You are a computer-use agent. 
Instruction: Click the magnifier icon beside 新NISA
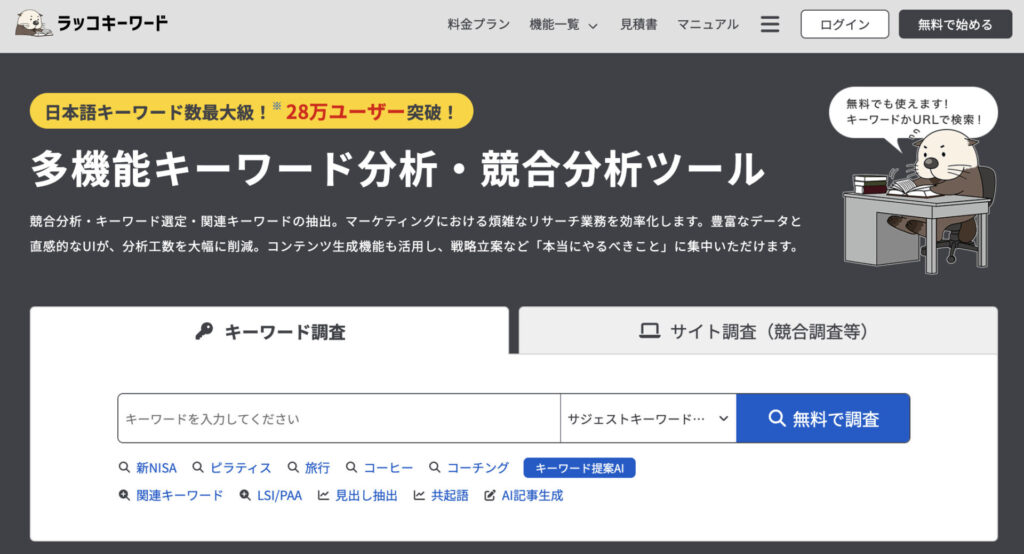[x=124, y=468]
